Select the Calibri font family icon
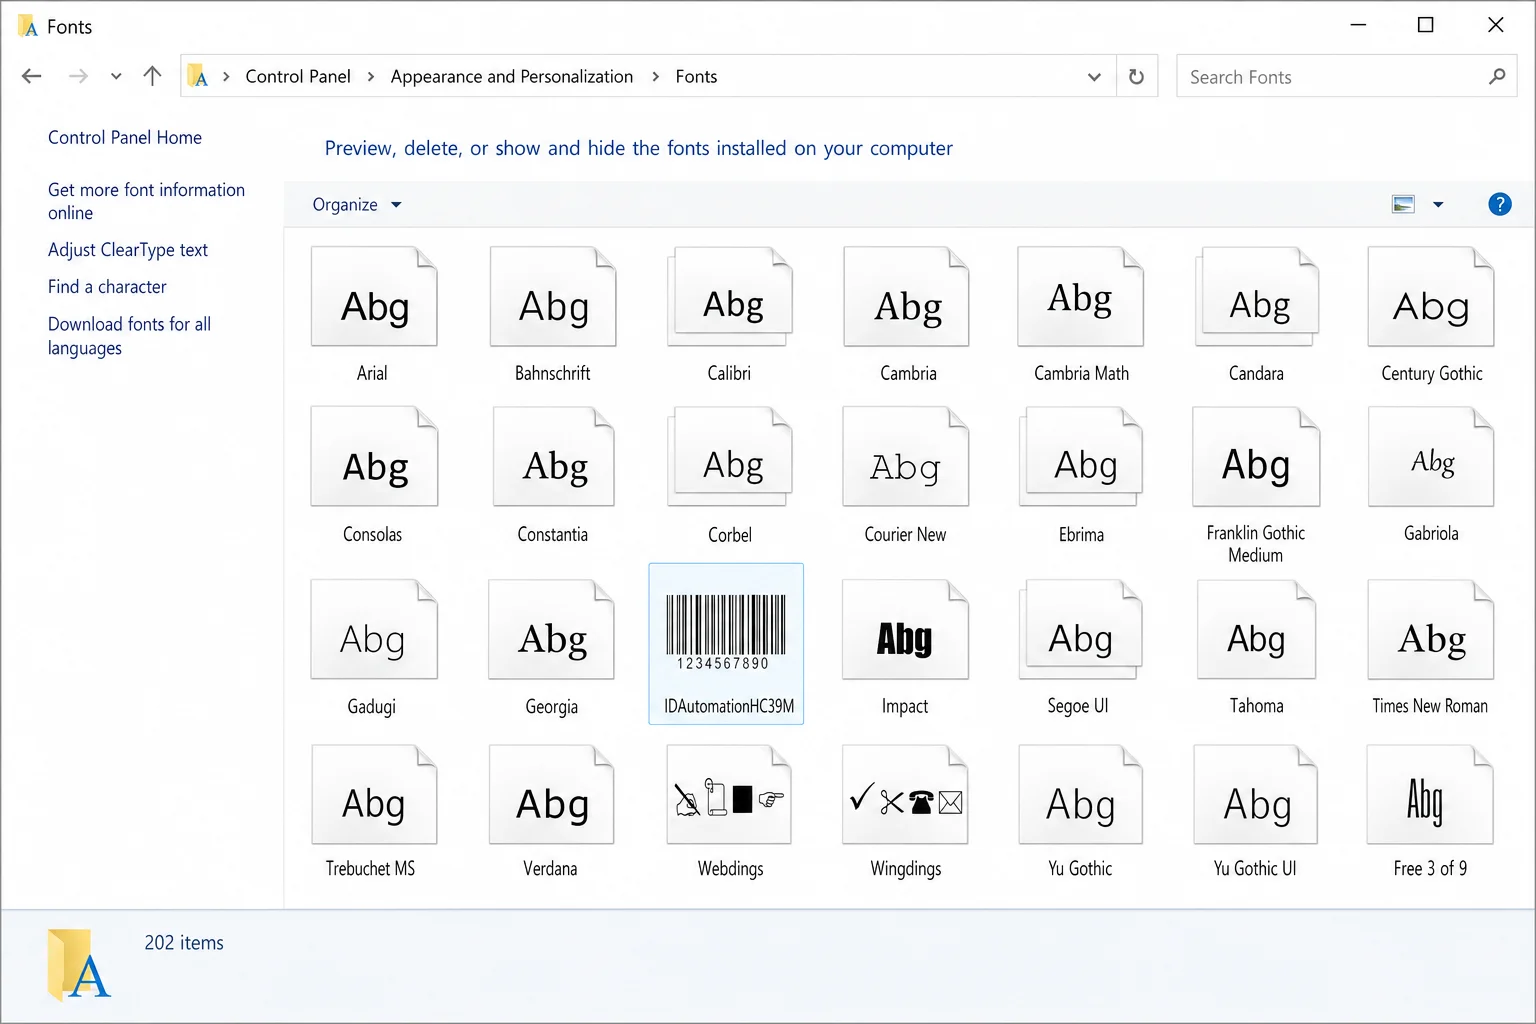Image resolution: width=1536 pixels, height=1024 pixels. click(x=730, y=297)
